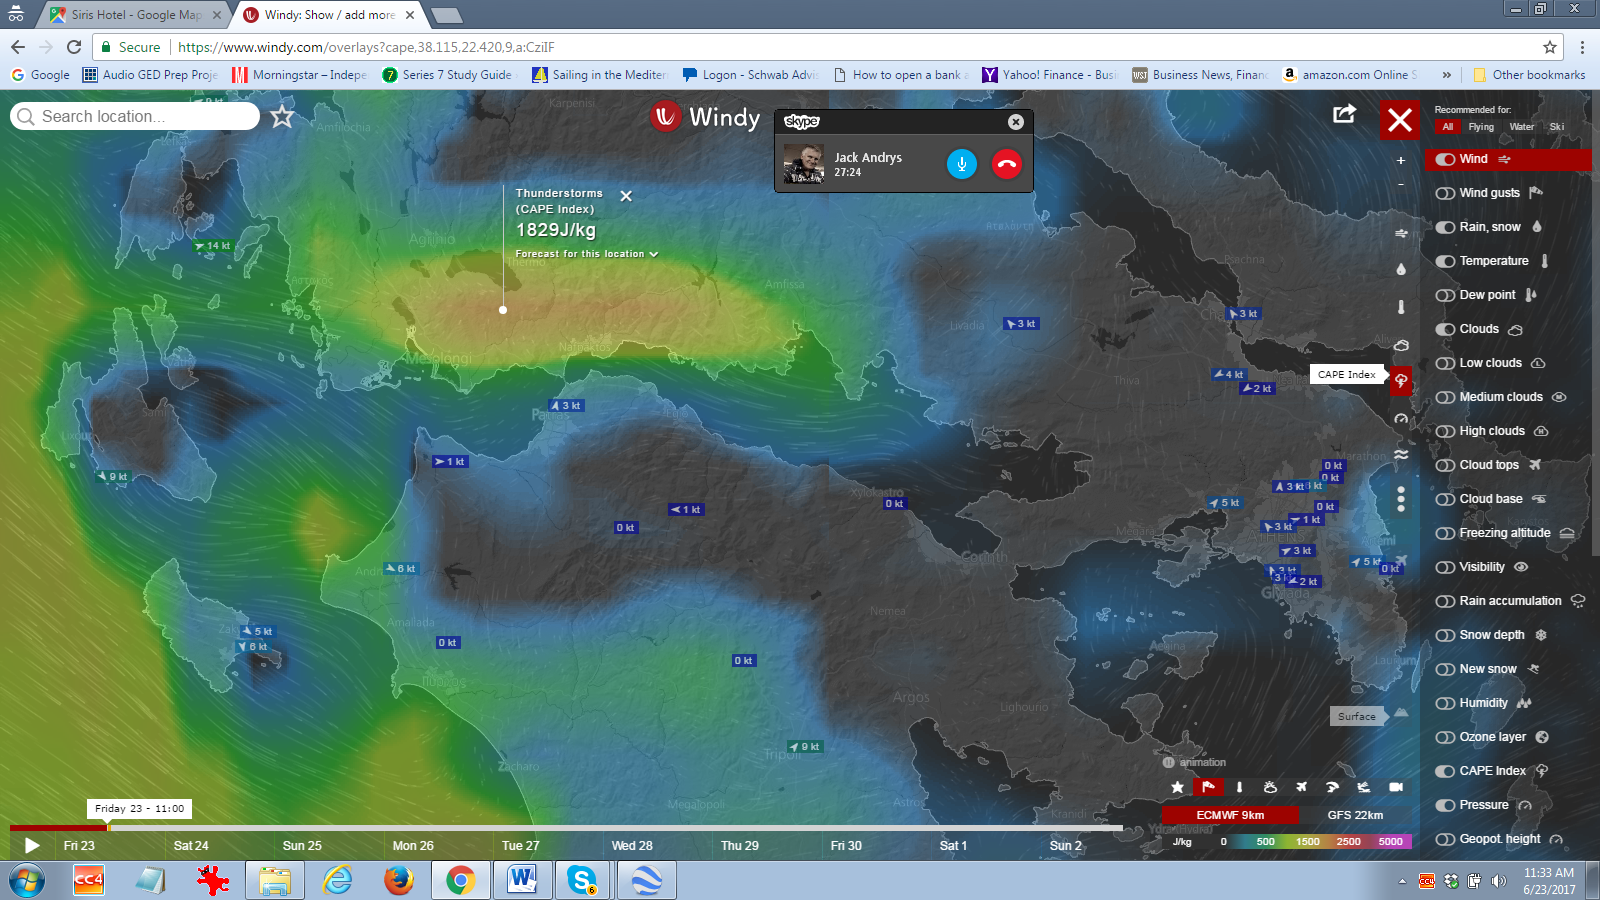This screenshot has width=1600, height=900.
Task: Enable the Wind gusts toggle
Action: click(x=1445, y=194)
